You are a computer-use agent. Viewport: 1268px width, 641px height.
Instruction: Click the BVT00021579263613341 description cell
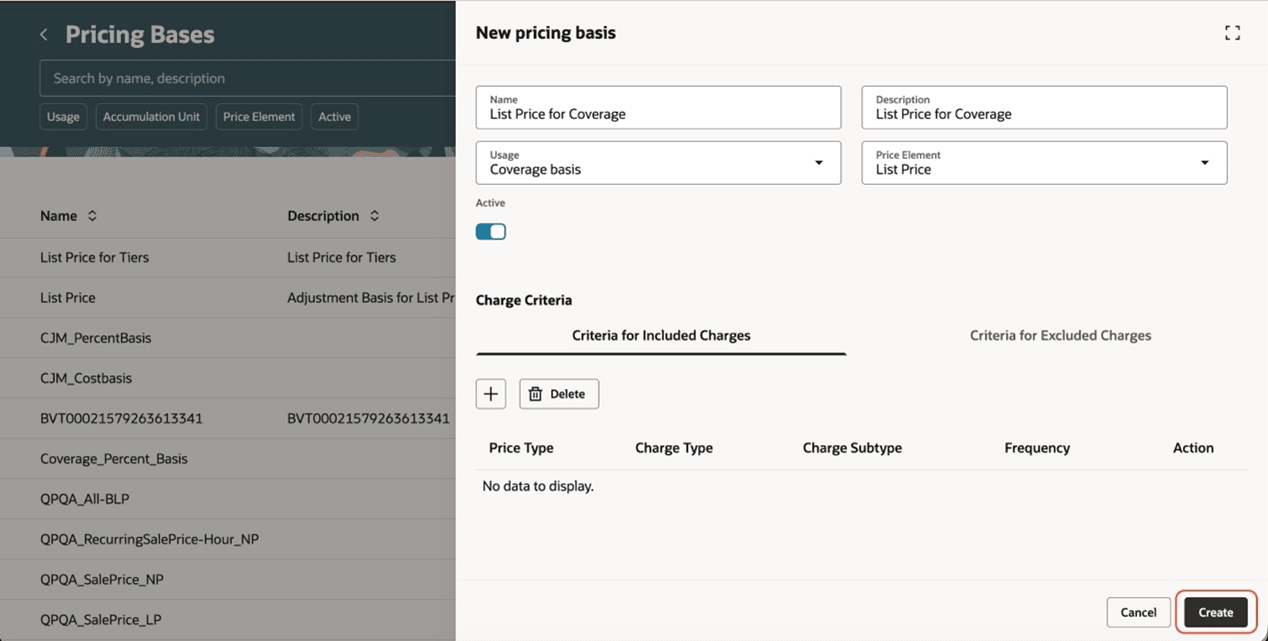[368, 418]
